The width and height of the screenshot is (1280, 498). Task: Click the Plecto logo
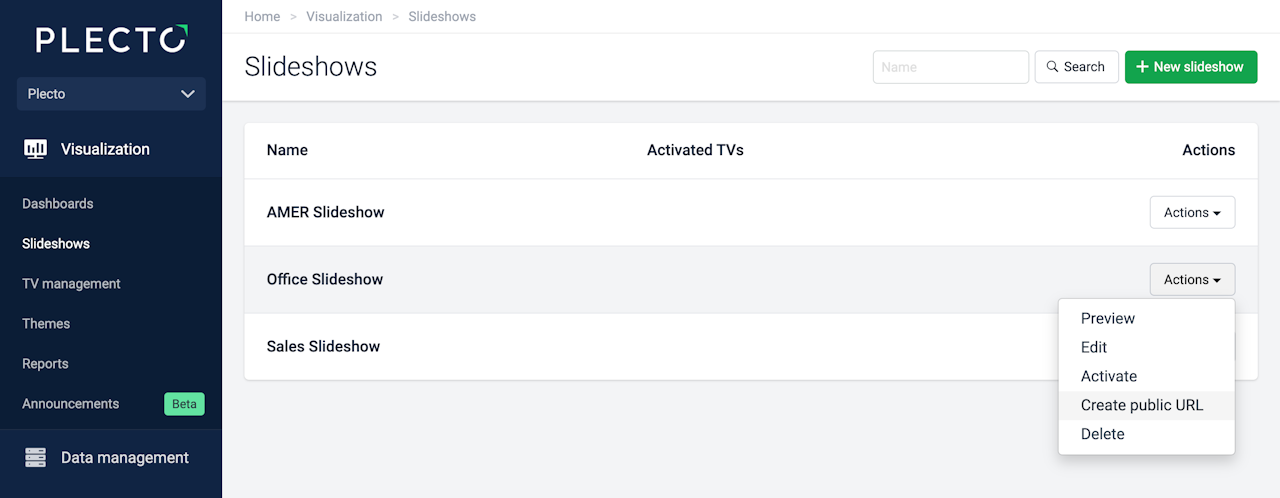click(x=111, y=39)
